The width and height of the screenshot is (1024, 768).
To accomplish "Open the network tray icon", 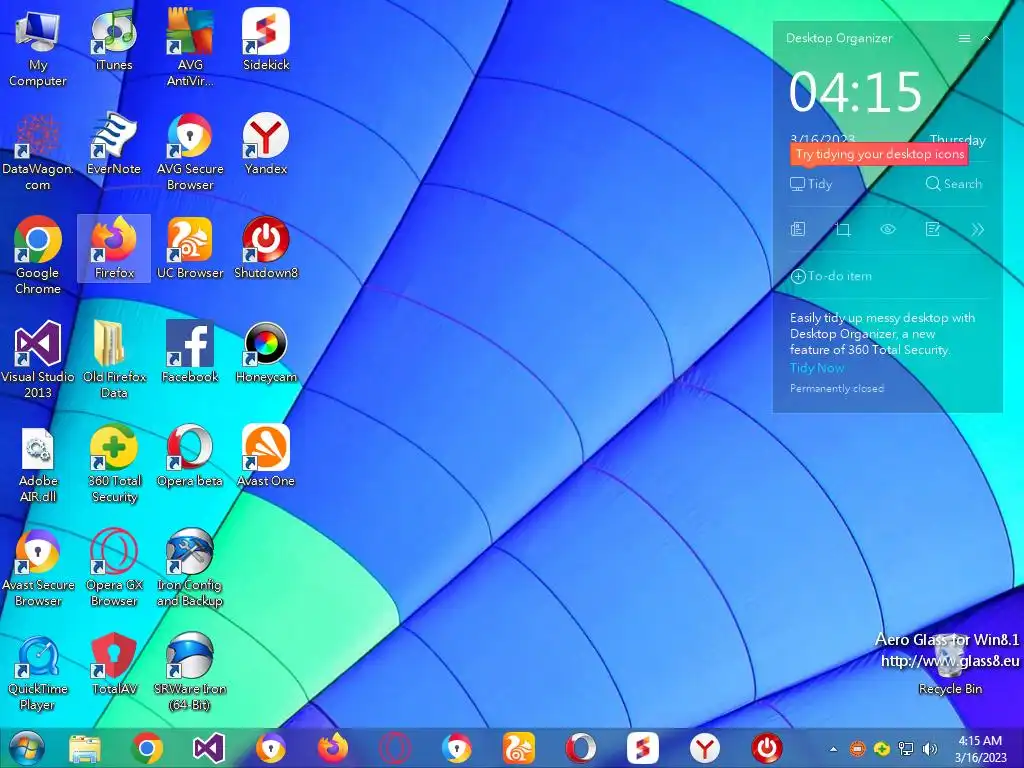I will tap(906, 748).
